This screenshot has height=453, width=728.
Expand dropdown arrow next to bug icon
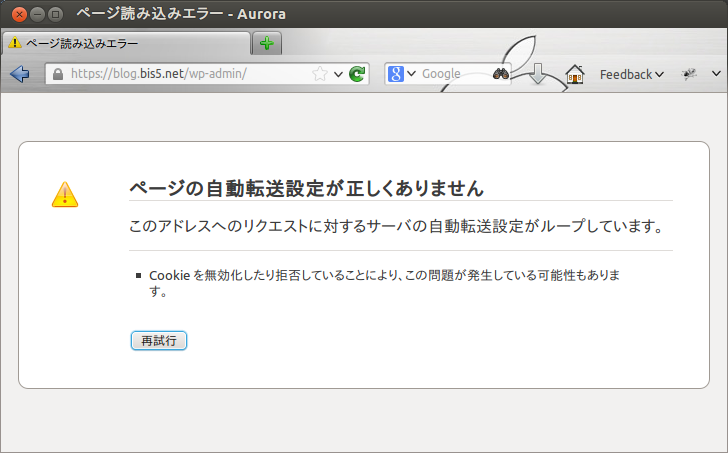point(716,73)
